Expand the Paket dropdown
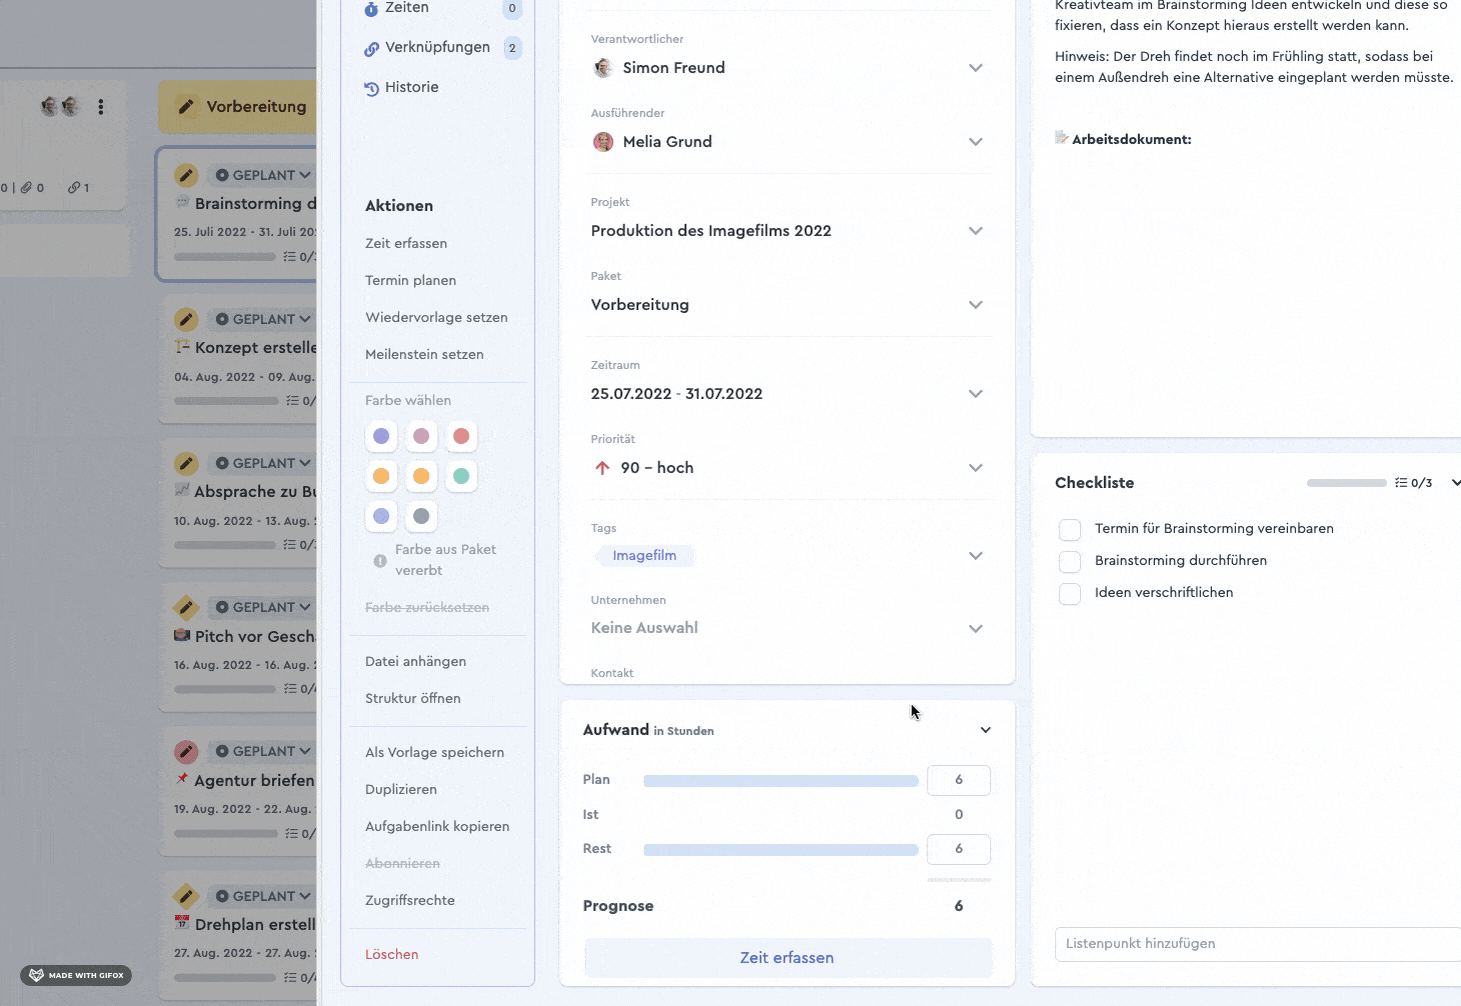This screenshot has width=1461, height=1006. click(x=976, y=305)
